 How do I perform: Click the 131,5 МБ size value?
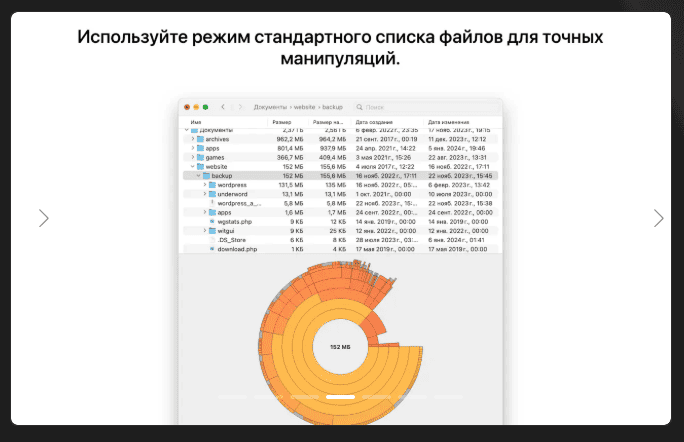(291, 185)
